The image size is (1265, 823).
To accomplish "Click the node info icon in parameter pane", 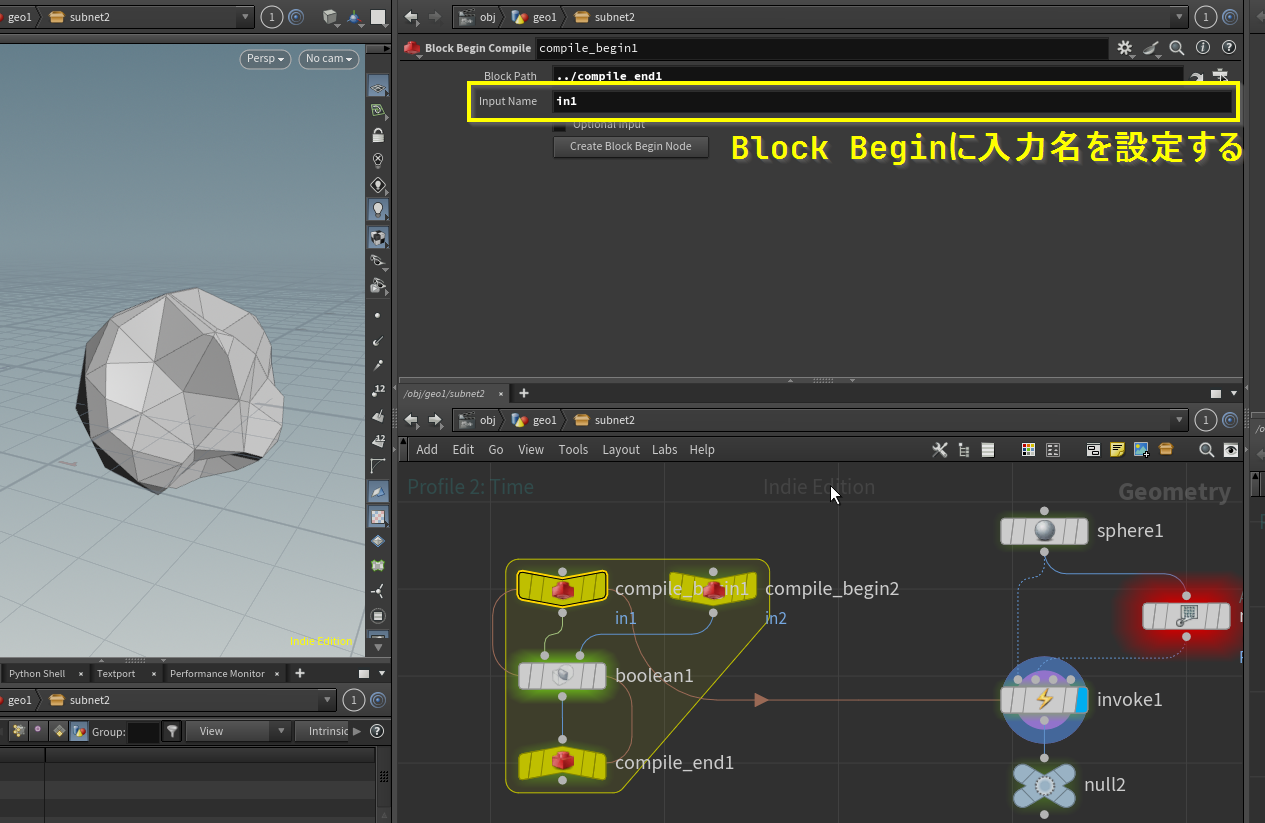I will click(x=1203, y=47).
